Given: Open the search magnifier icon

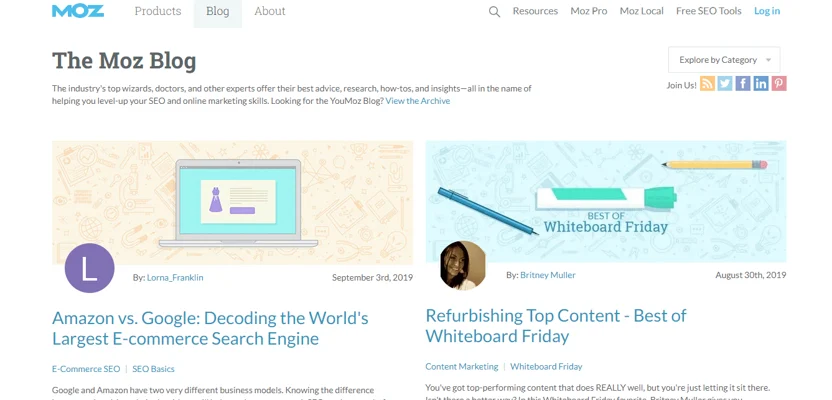Looking at the screenshot, I should (x=494, y=11).
